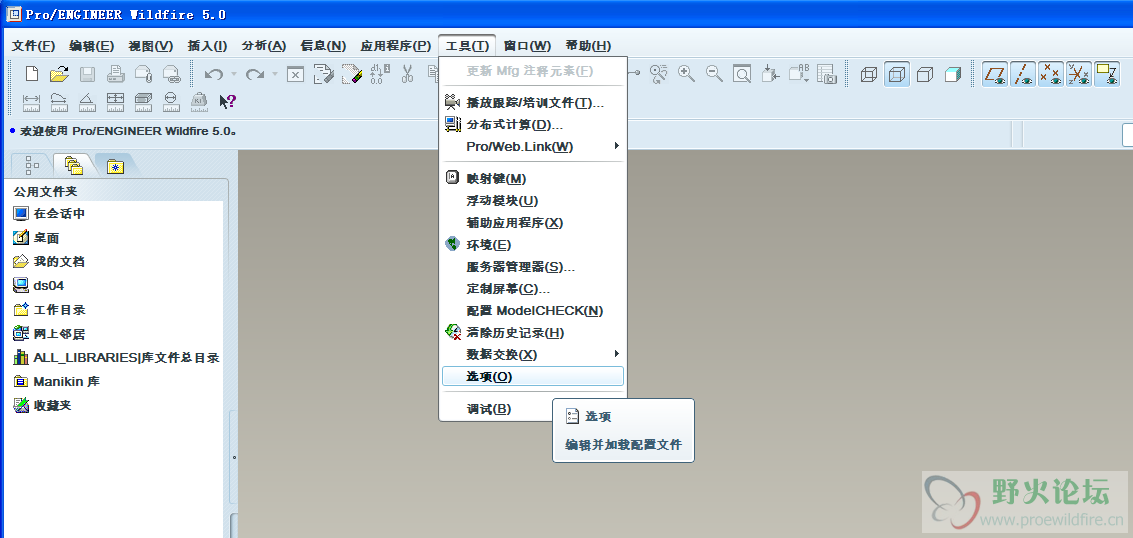Click the regenerate d1 dimension values icon
The width and height of the screenshot is (1133, 538).
pos(380,74)
